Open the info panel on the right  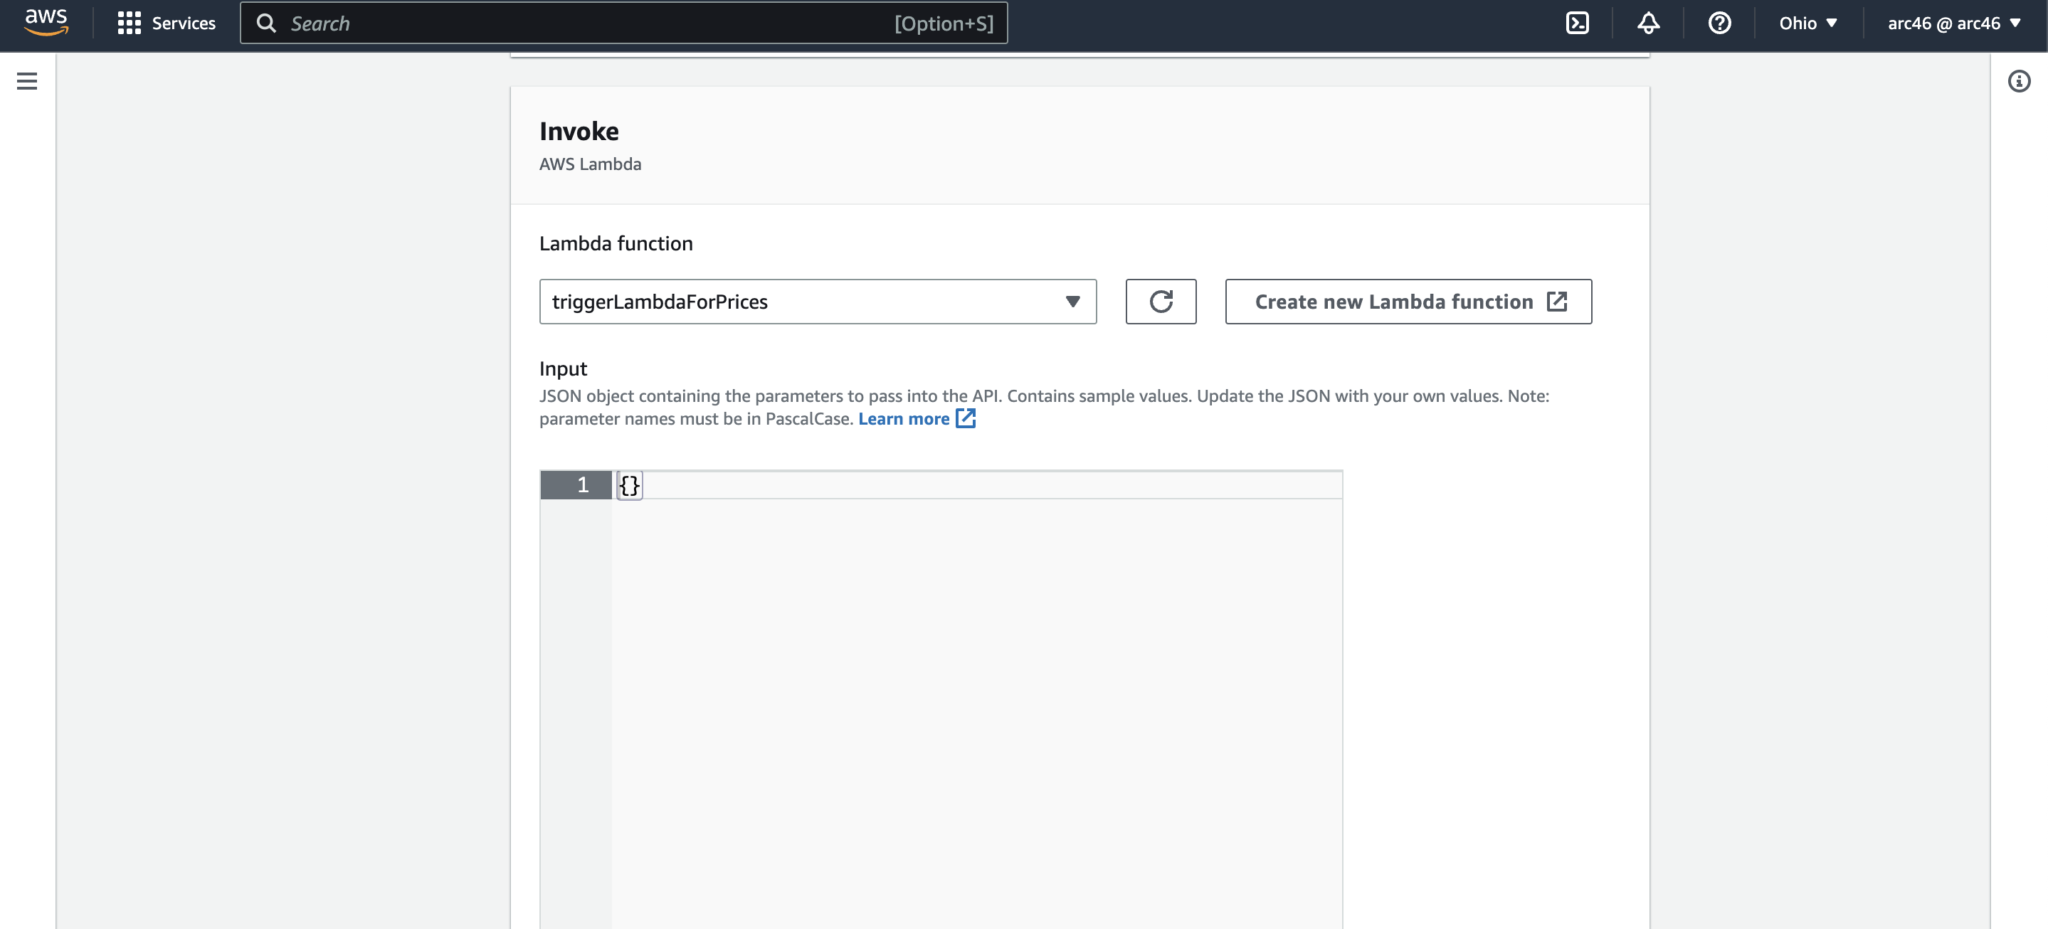[x=2019, y=81]
